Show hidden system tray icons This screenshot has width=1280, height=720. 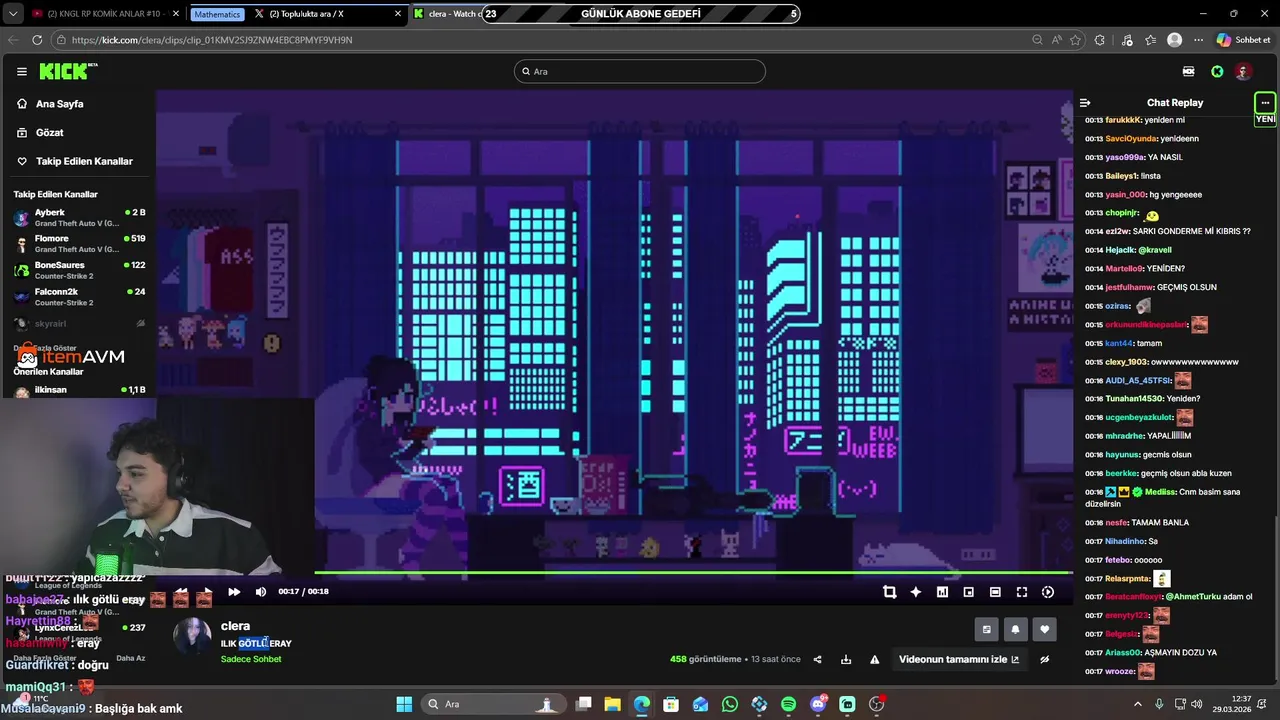pos(1137,704)
